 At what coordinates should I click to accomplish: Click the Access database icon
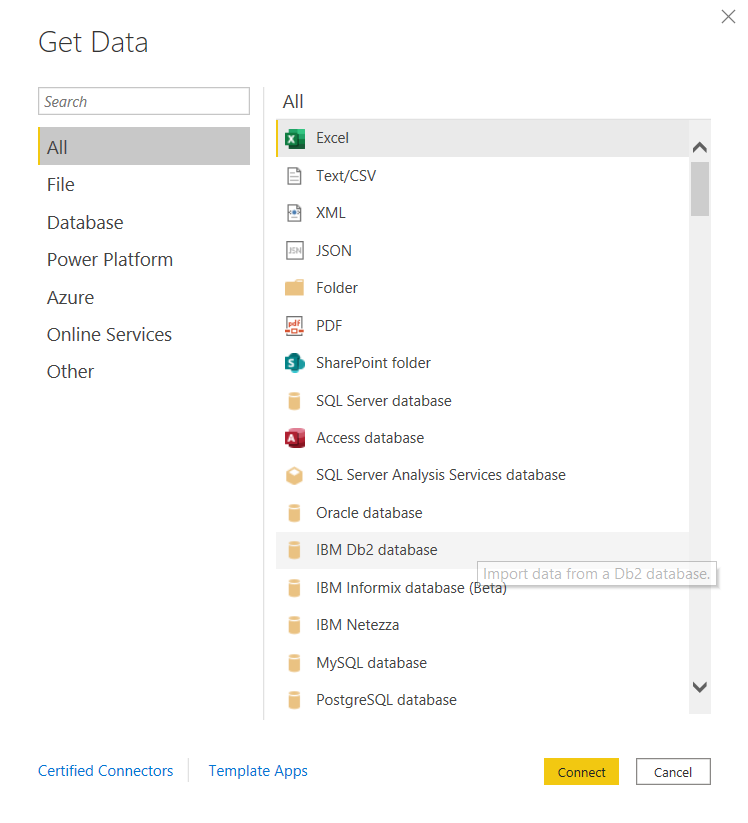coord(294,438)
